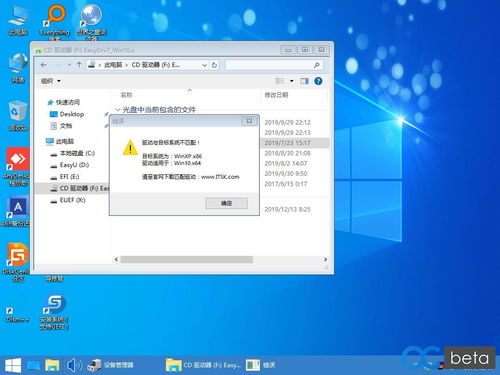This screenshot has height=375, width=500.
Task: Select the row dated 2017/6/15 0:17
Action: pyautogui.click(x=286, y=184)
